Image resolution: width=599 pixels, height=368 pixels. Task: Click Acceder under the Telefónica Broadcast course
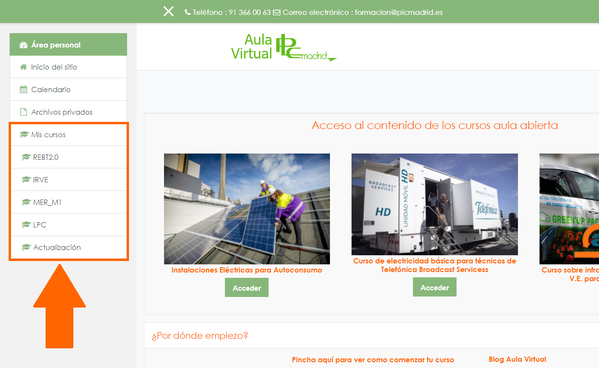click(435, 287)
